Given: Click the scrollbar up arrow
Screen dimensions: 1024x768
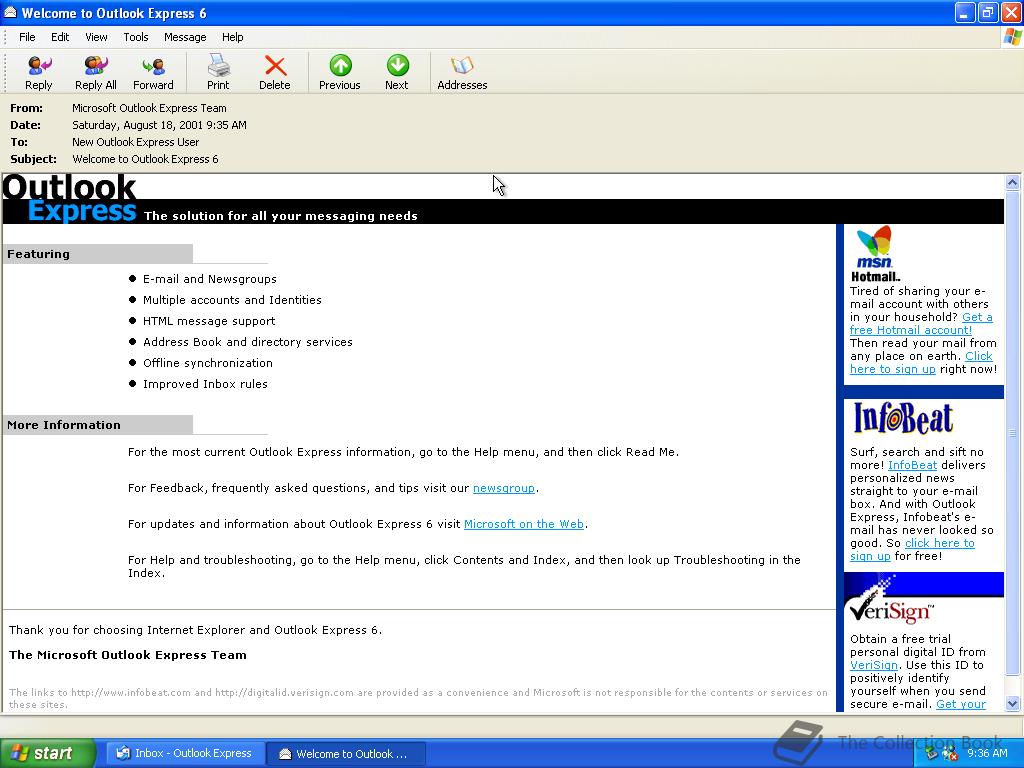Looking at the screenshot, I should tap(1012, 183).
